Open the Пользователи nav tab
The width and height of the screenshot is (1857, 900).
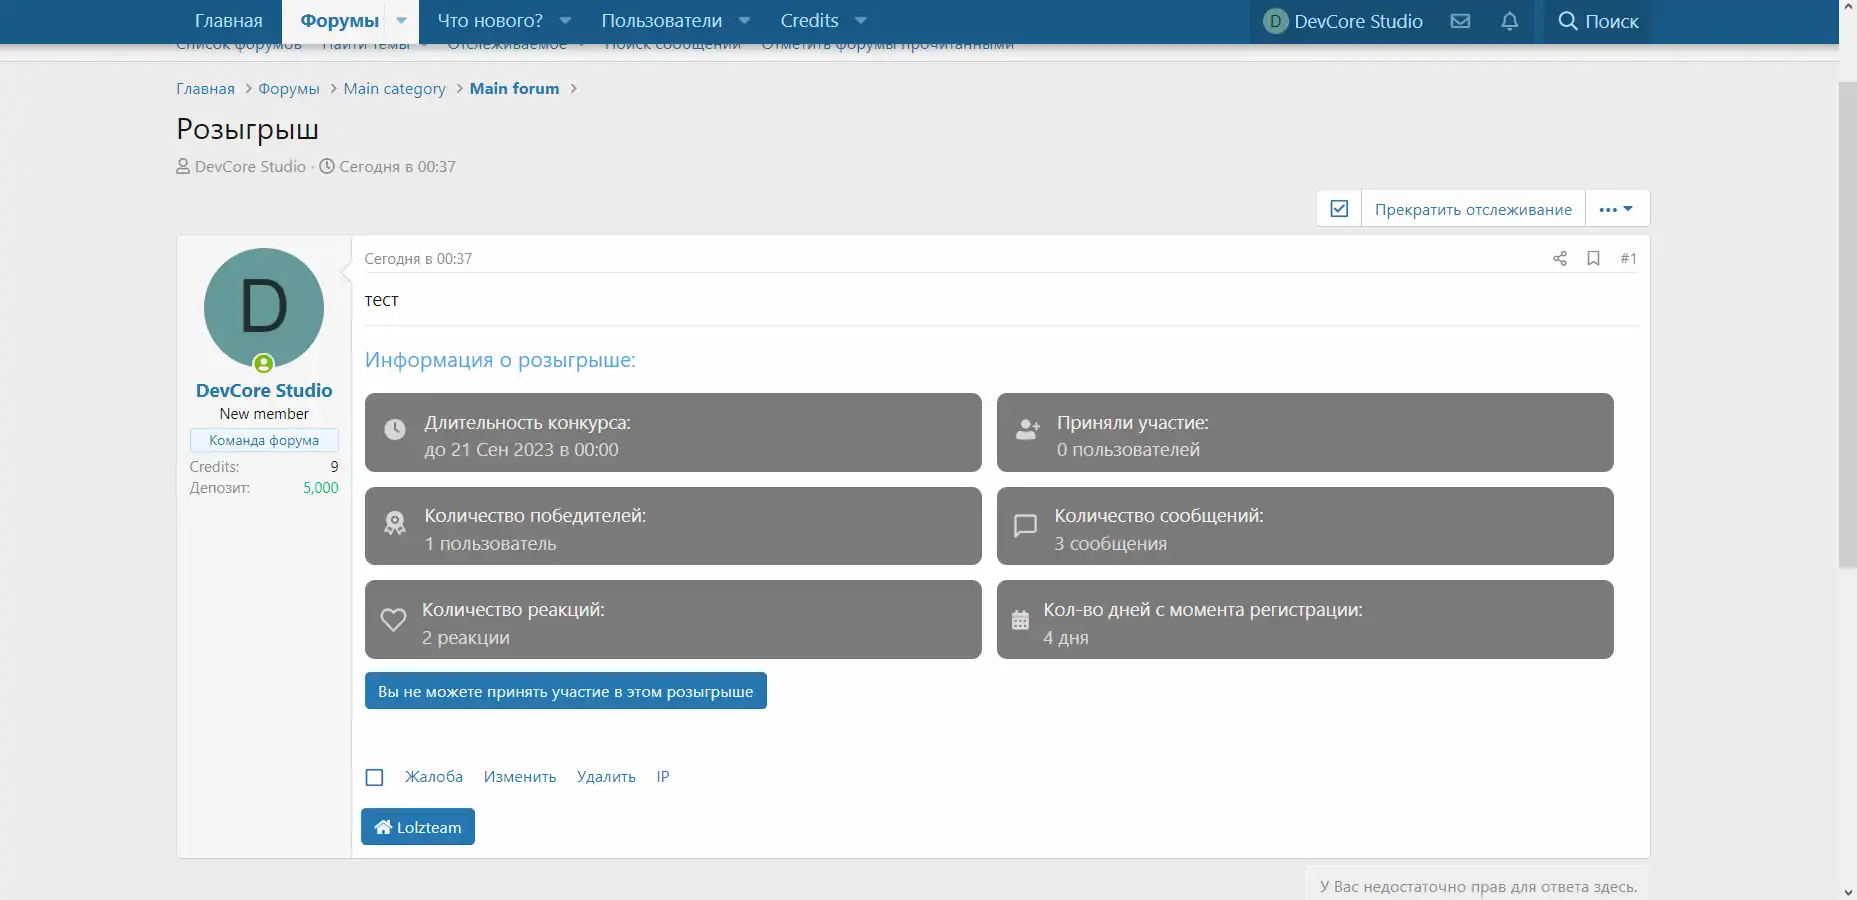[661, 21]
